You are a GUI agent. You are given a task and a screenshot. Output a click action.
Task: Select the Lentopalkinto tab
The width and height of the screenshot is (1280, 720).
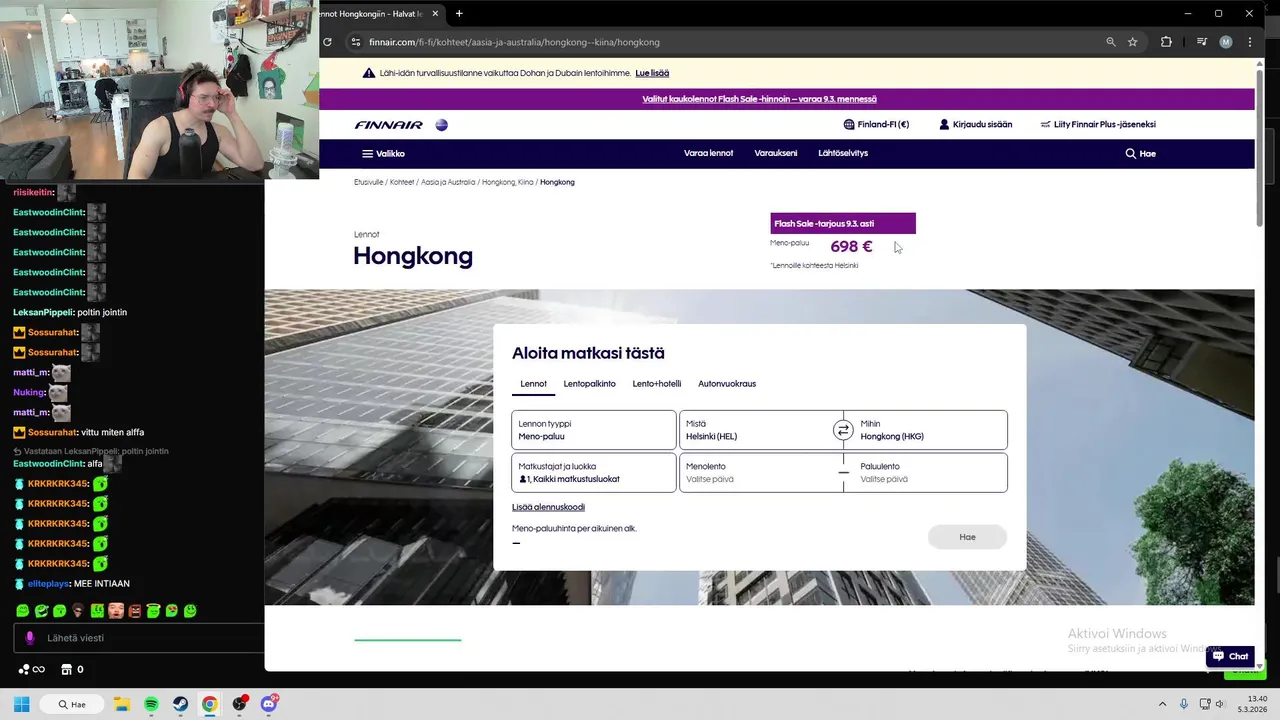pos(589,384)
